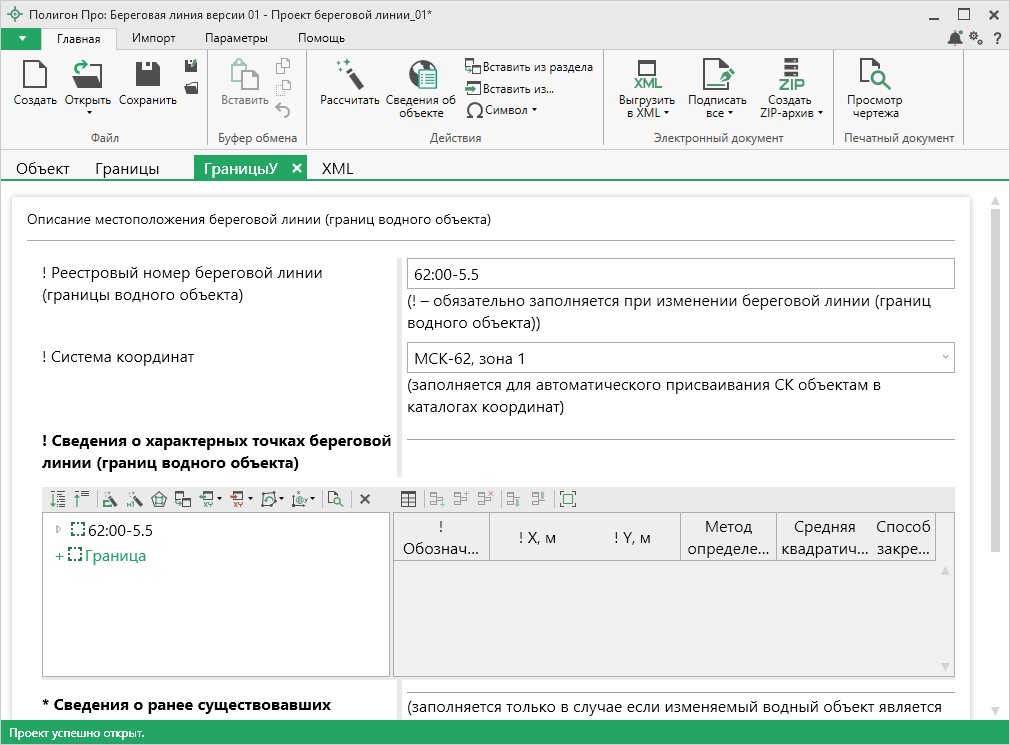Close the ГраницыУ tab
This screenshot has width=1010, height=745.
click(296, 168)
